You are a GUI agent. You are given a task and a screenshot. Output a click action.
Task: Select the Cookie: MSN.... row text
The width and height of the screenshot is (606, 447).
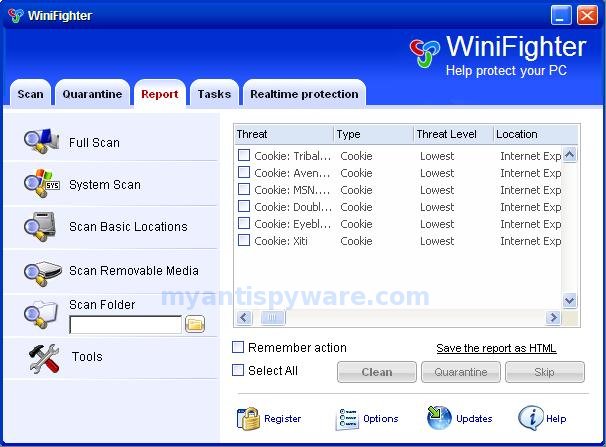click(292, 190)
